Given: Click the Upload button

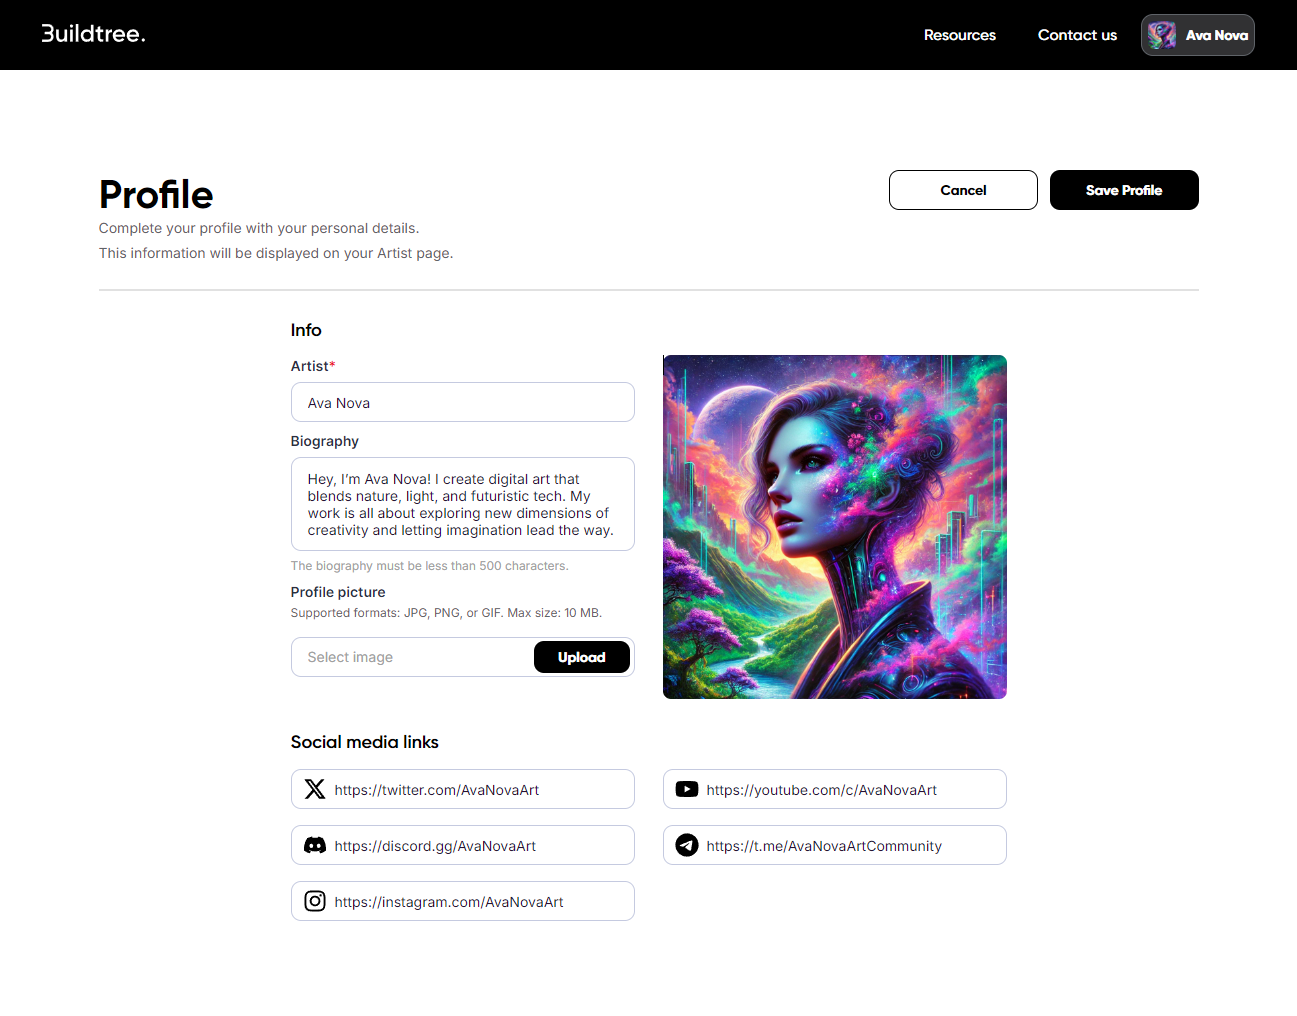Looking at the screenshot, I should (581, 657).
